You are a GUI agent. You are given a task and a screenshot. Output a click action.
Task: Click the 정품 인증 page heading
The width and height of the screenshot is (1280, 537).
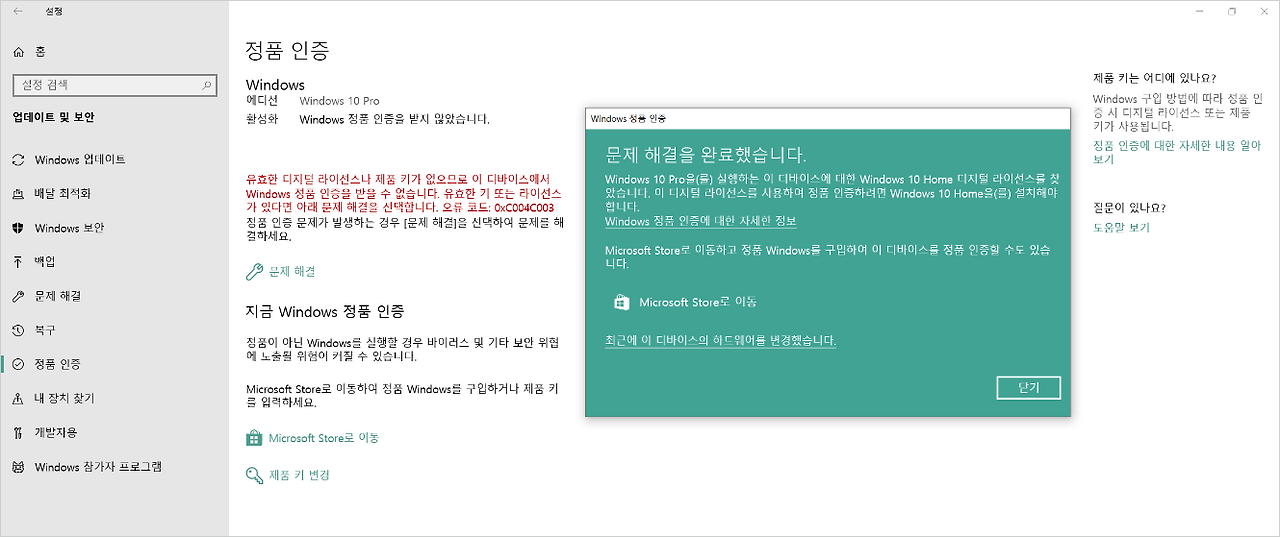(287, 50)
